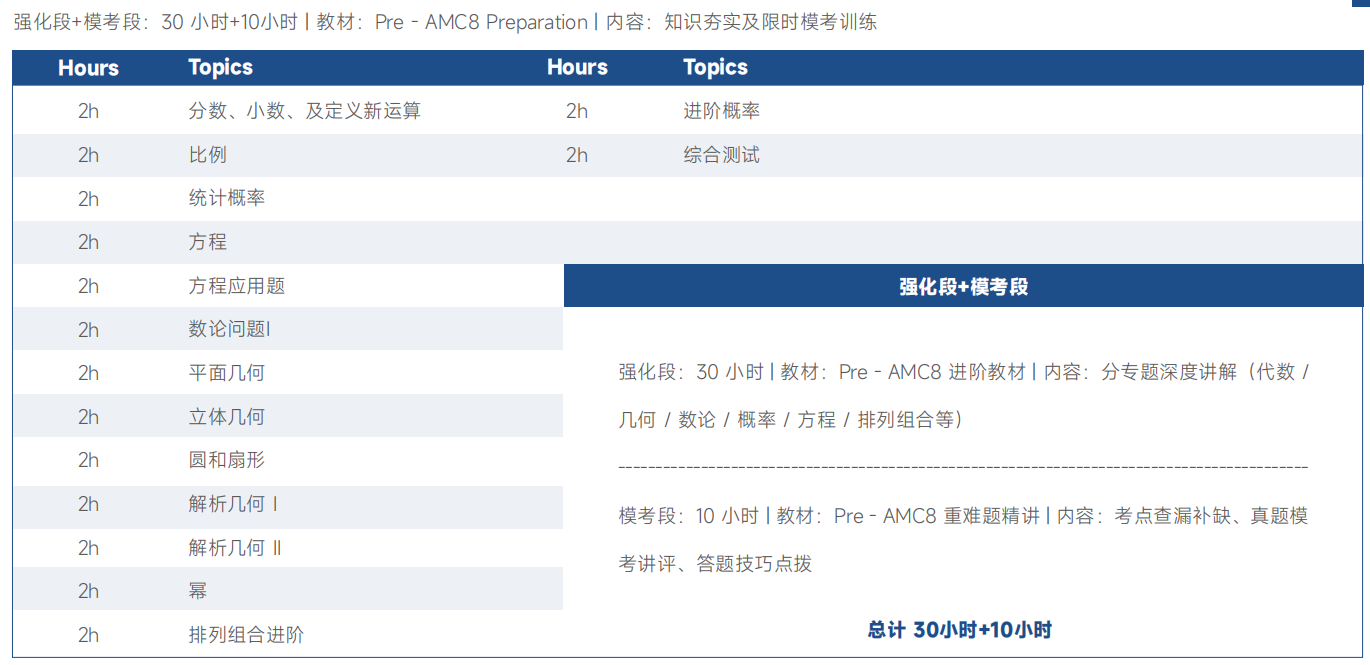Click the topic 分数、小数、及定义新运算
Image resolution: width=1370 pixels, height=665 pixels.
click(x=305, y=111)
